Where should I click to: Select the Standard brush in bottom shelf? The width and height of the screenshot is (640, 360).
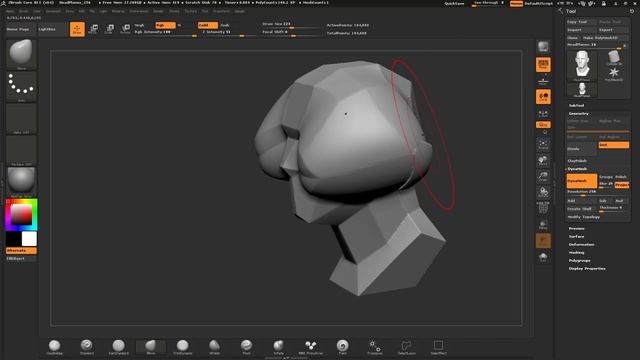(x=87, y=347)
